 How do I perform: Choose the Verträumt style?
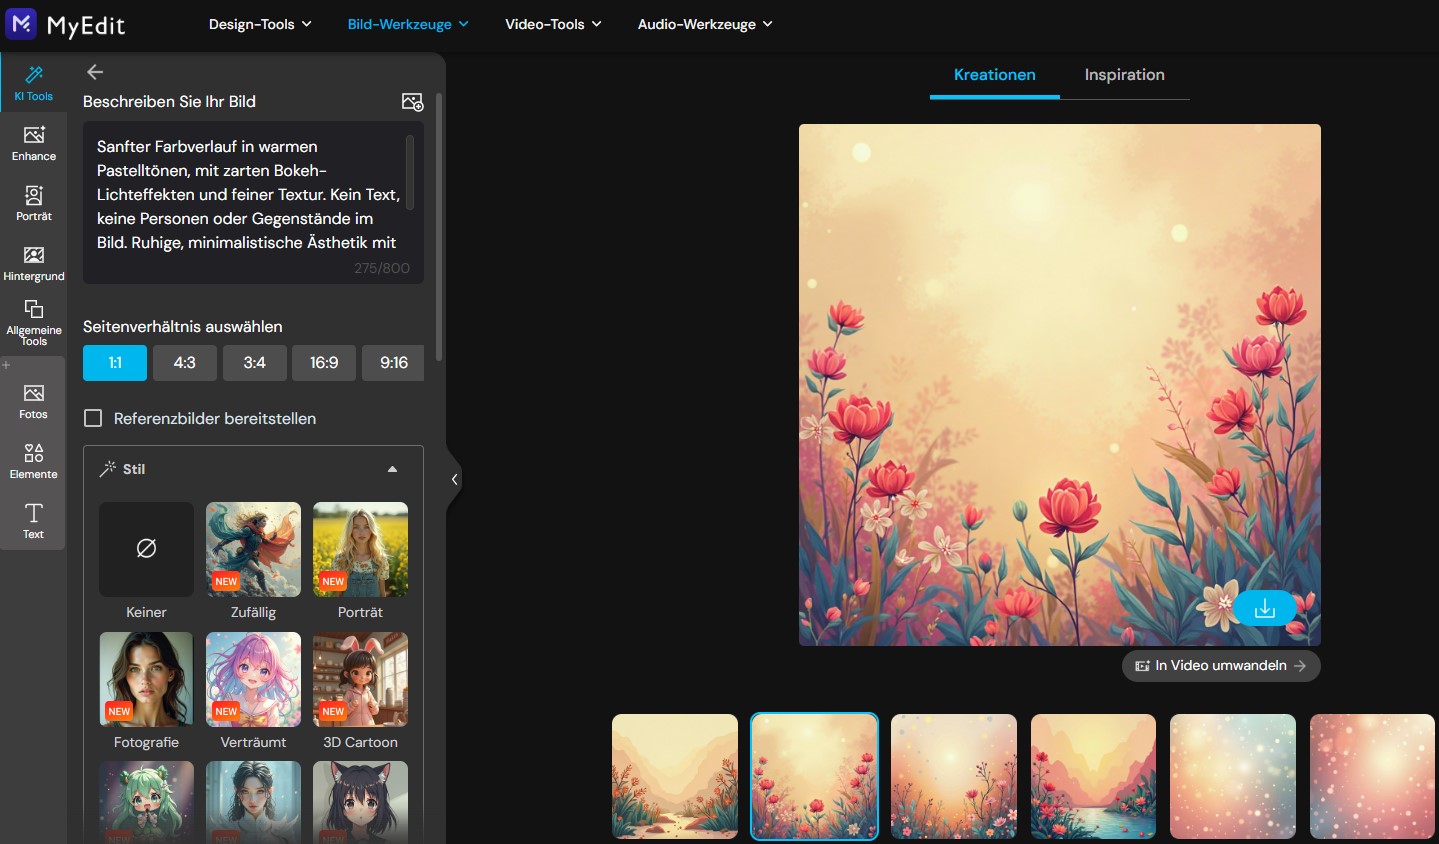tap(253, 679)
